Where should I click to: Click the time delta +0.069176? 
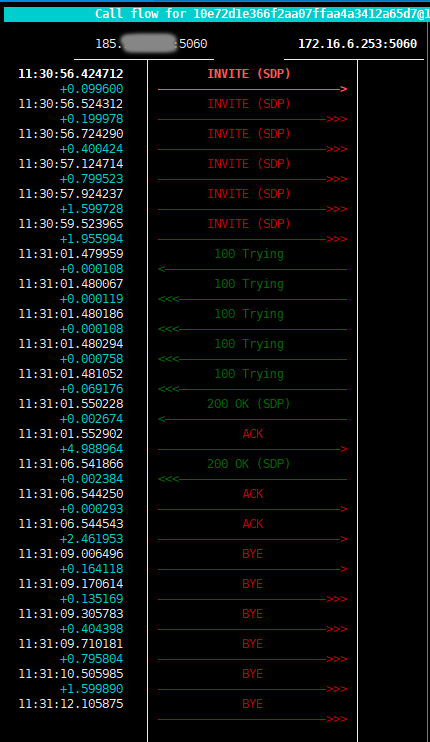click(91, 389)
